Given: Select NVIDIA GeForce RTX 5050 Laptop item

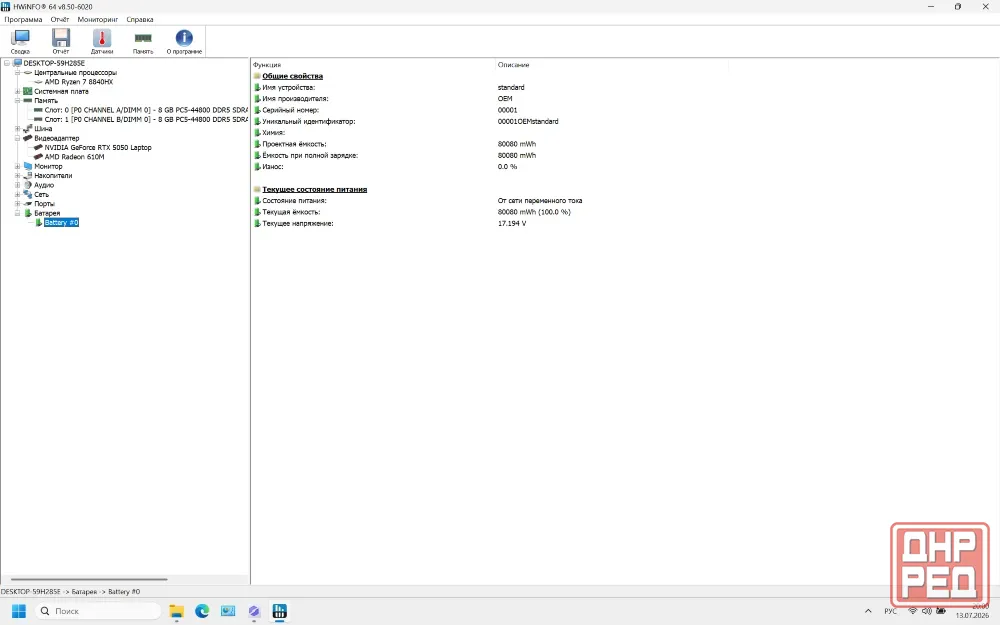Looking at the screenshot, I should (x=98, y=147).
